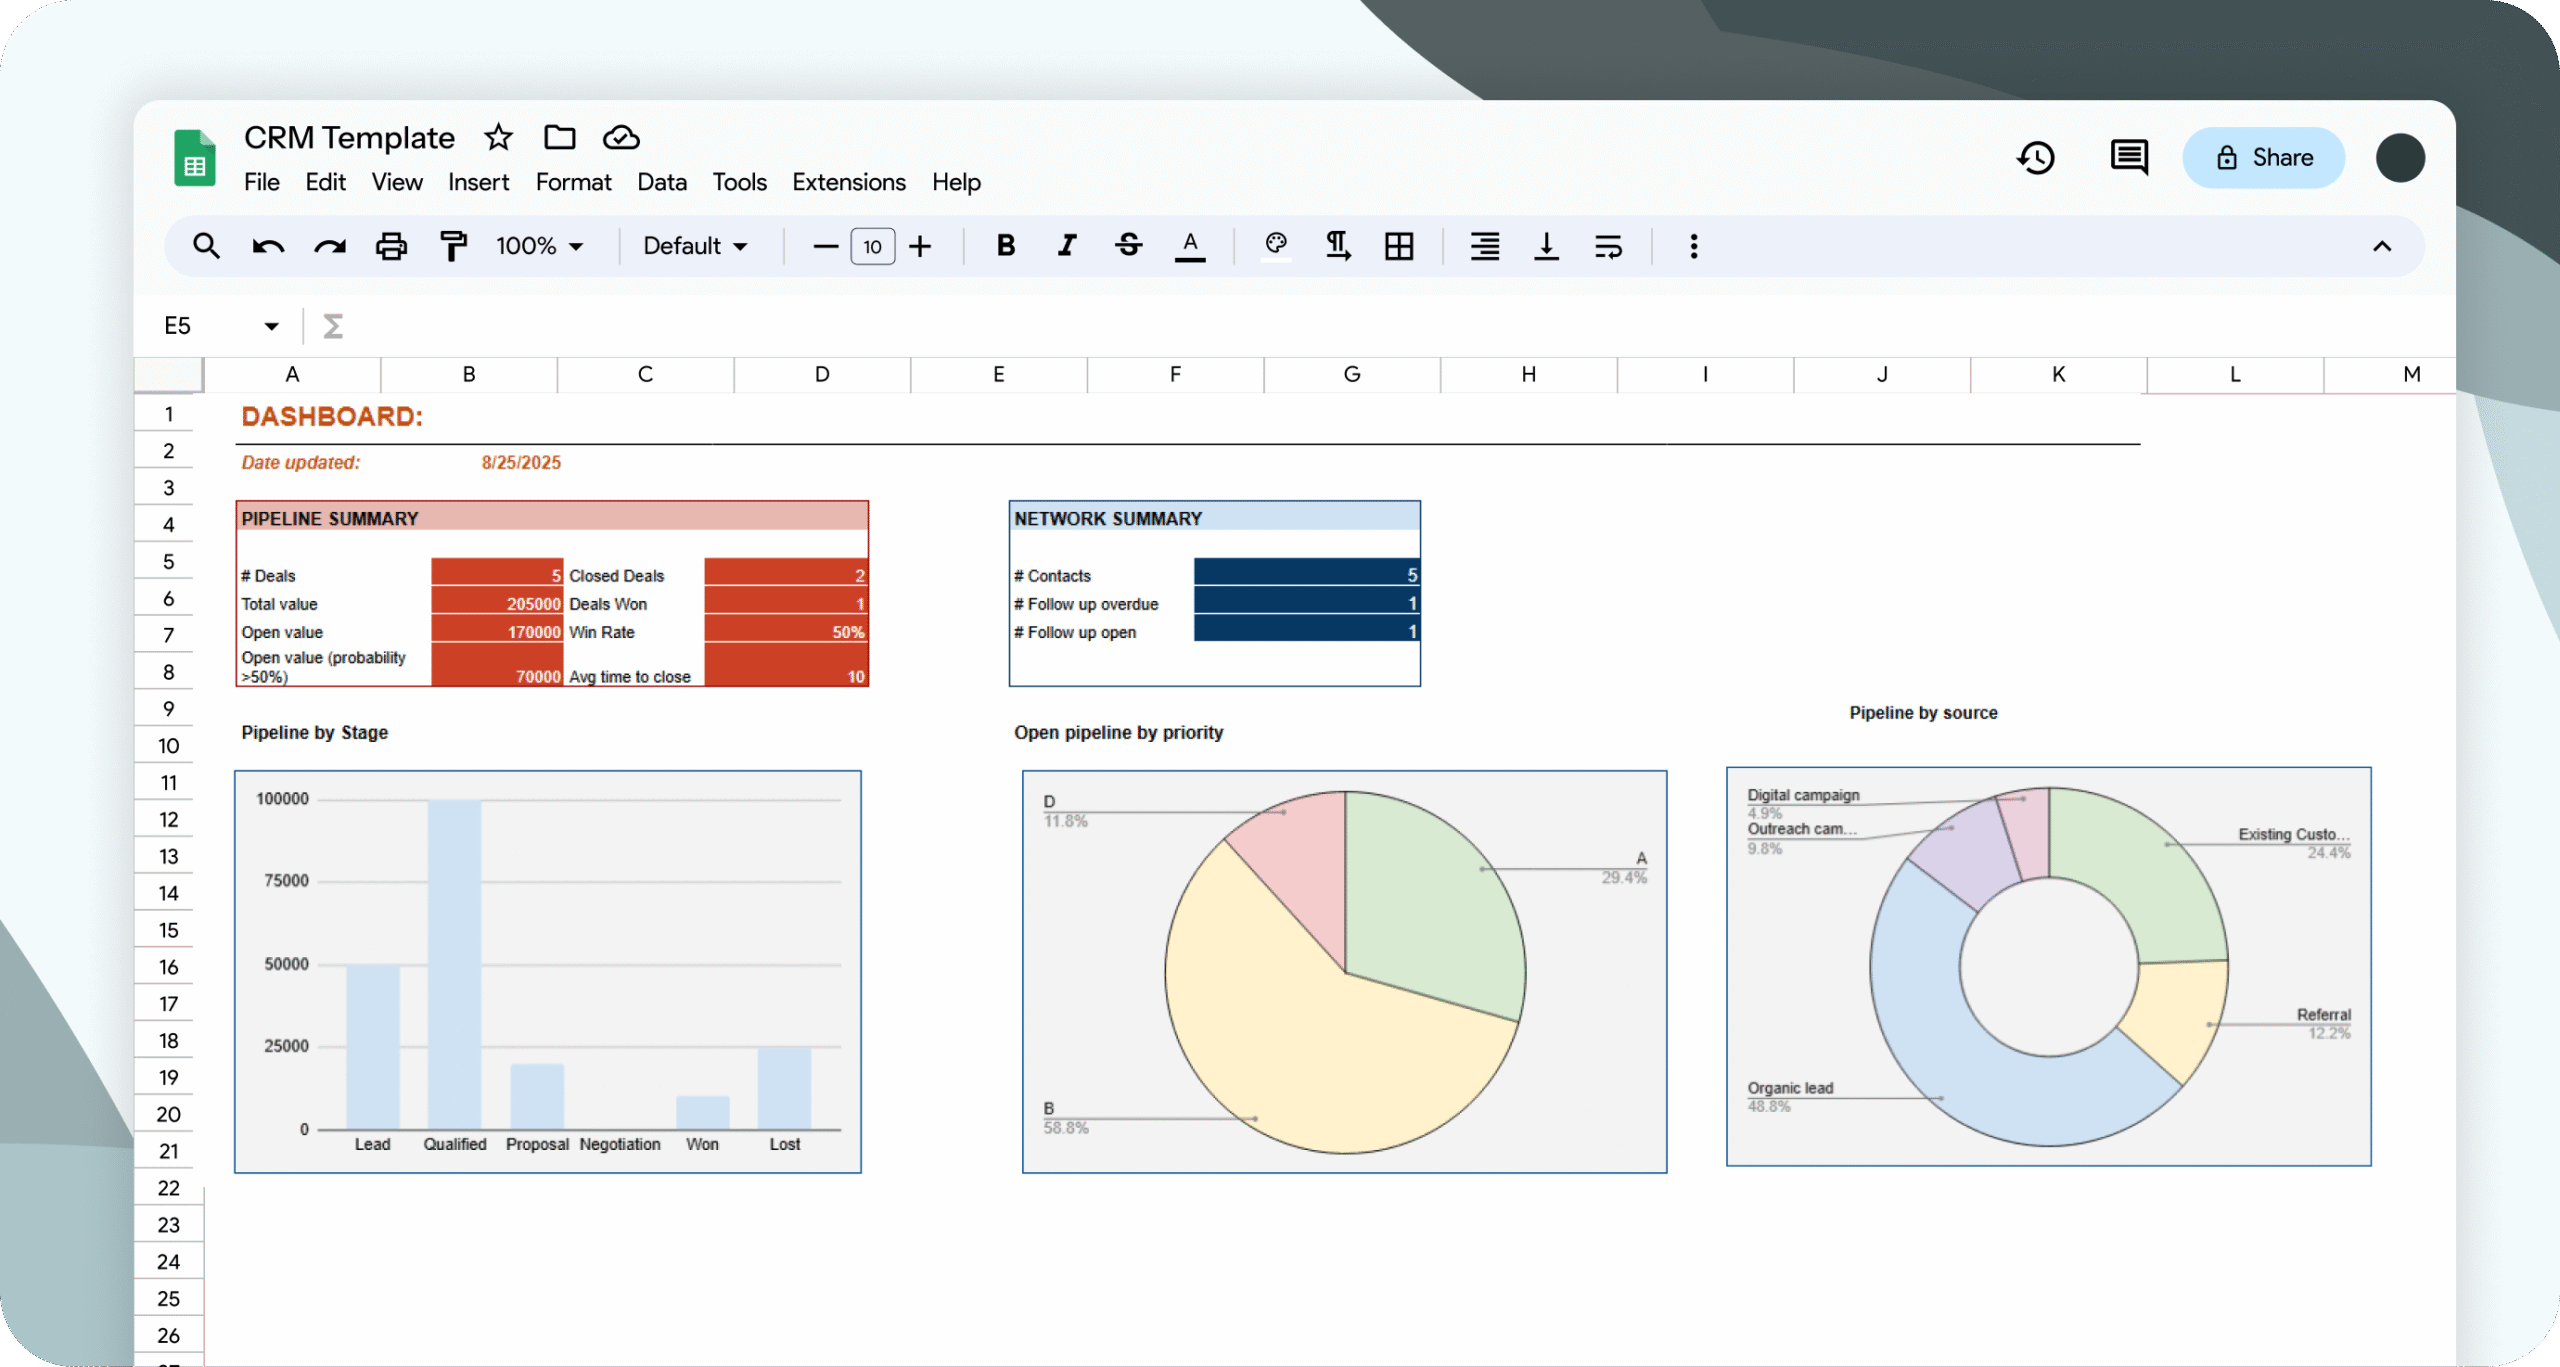The image size is (2560, 1367).
Task: Click the print icon
Action: pyautogui.click(x=391, y=246)
